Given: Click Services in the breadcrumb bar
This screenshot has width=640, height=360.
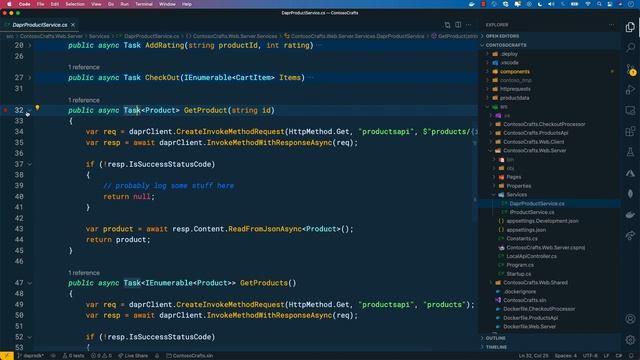Looking at the screenshot, I should (x=99, y=36).
